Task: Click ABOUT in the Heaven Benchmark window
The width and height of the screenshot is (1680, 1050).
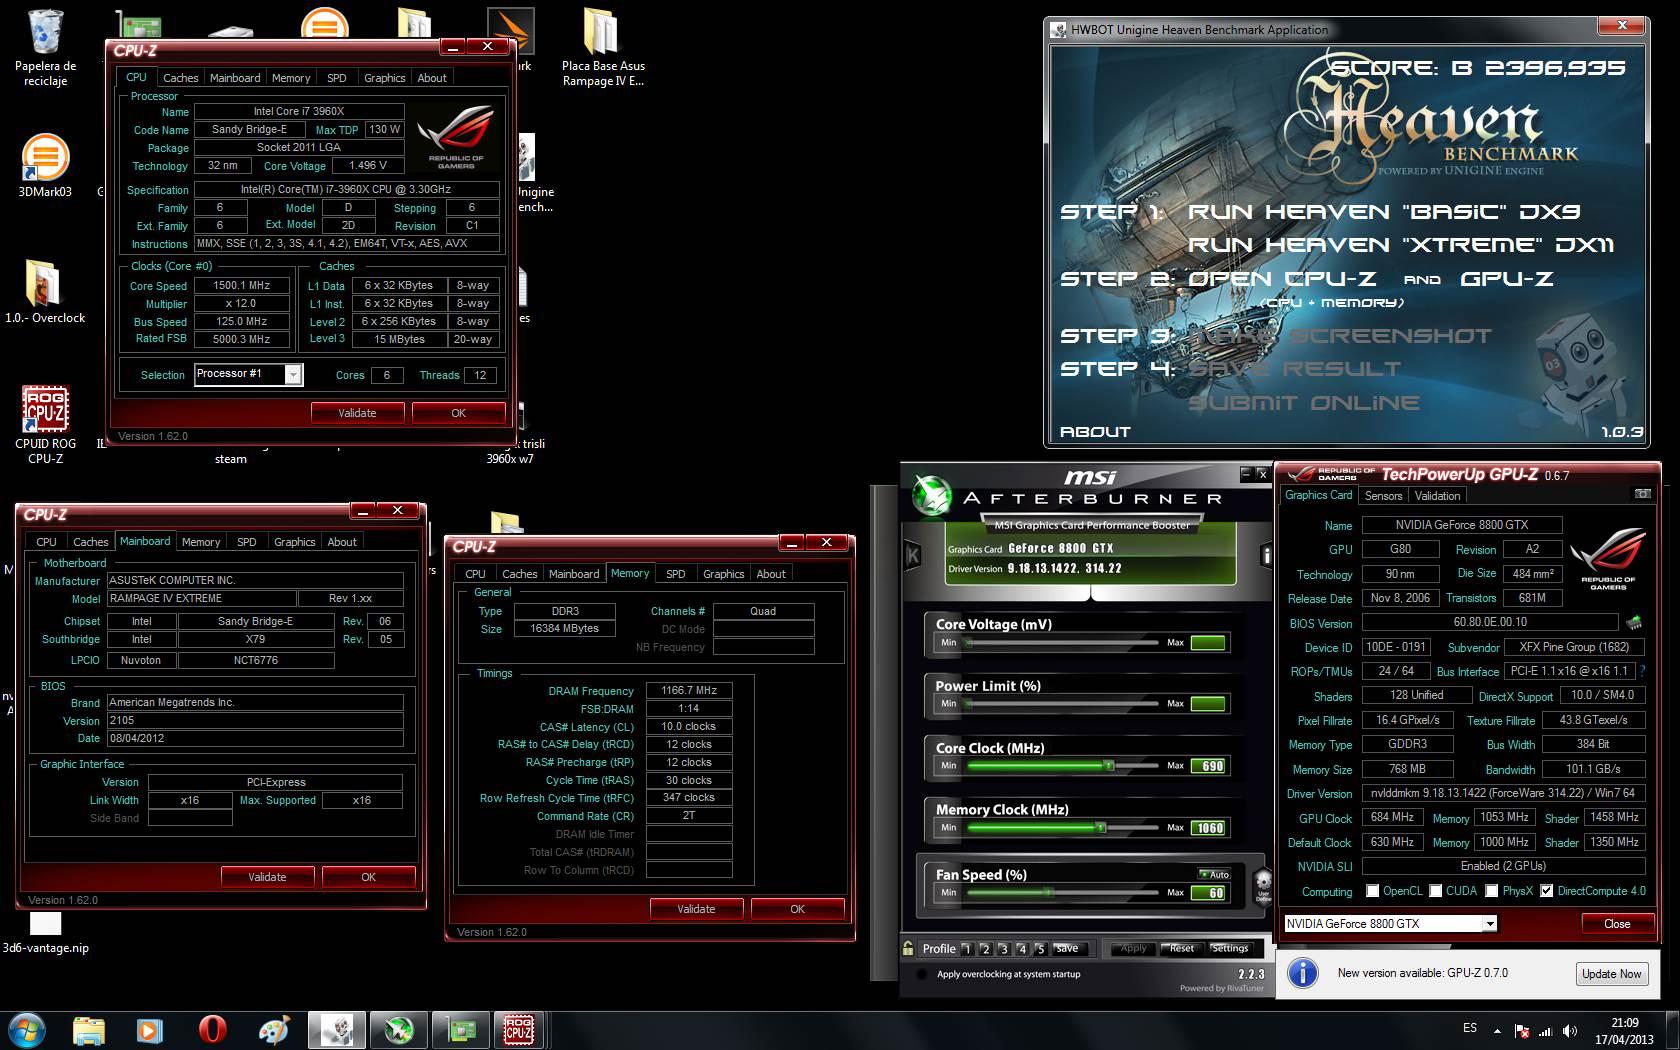Action: [1095, 432]
